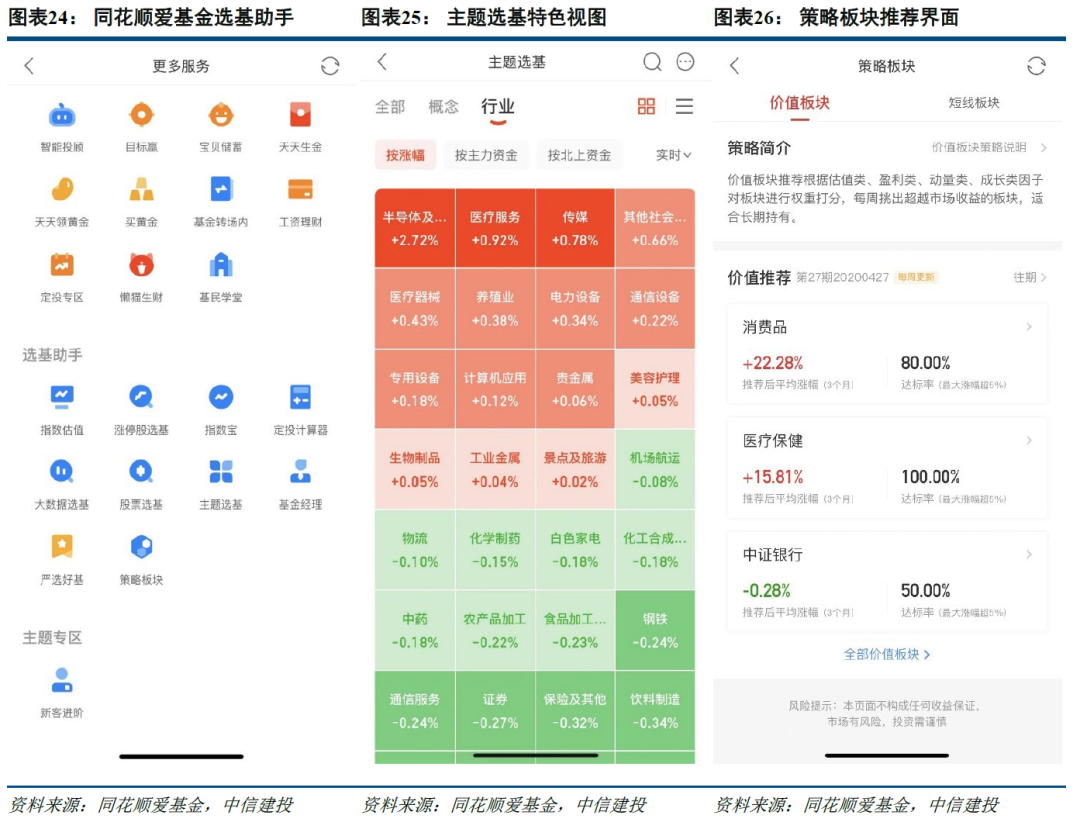Image resolution: width=1080 pixels, height=822 pixels.
Task: Click the 每周更新 badge
Action: [915, 277]
